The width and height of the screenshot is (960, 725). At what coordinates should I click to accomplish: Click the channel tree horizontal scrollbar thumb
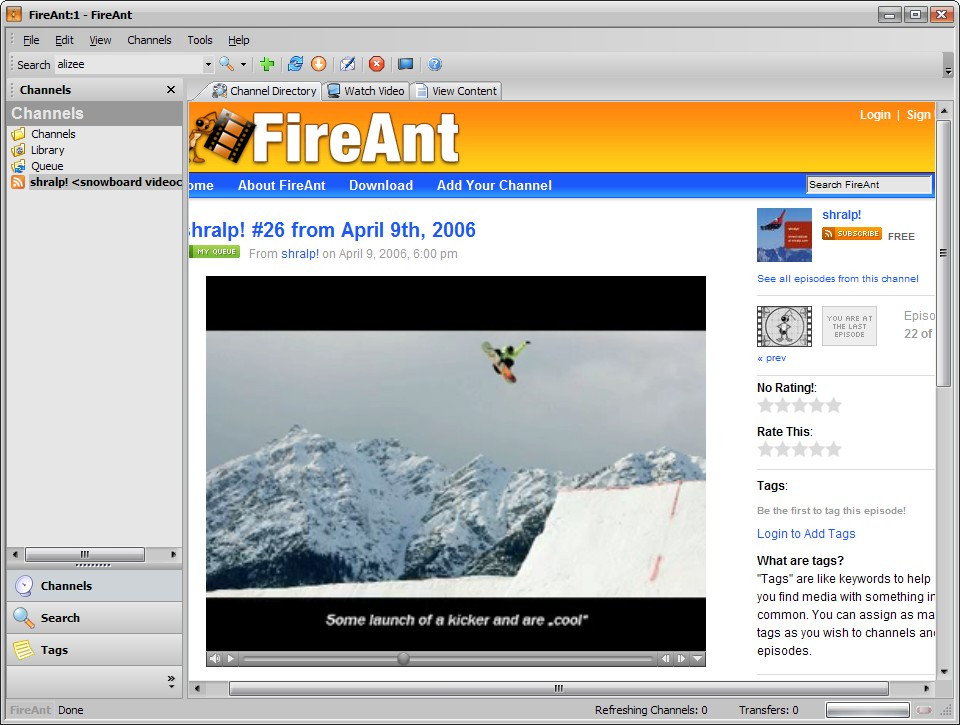click(85, 554)
